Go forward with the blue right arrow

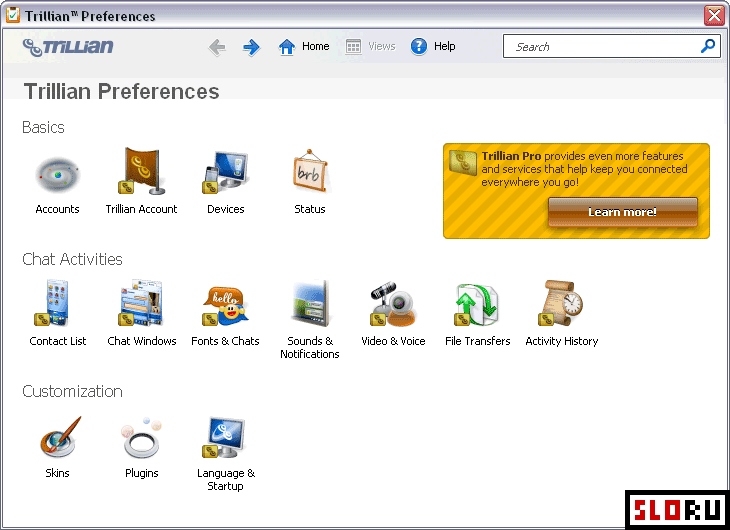pos(251,47)
